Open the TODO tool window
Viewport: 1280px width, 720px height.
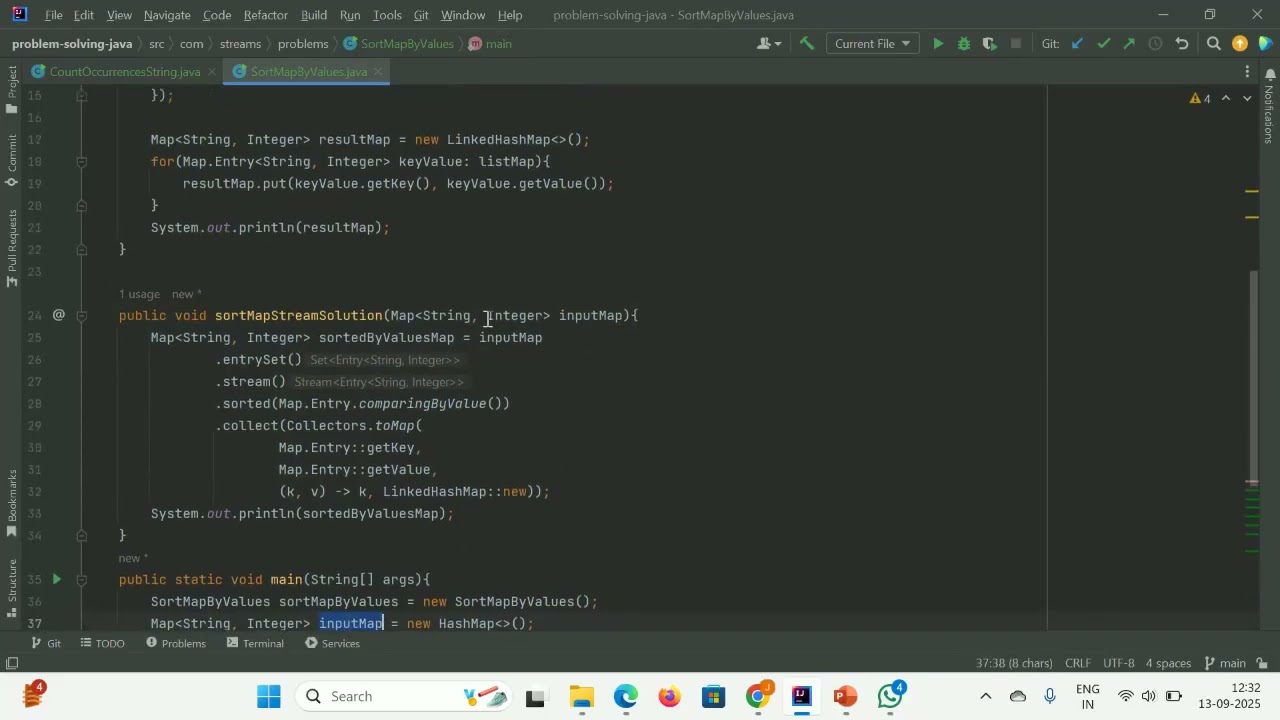102,643
